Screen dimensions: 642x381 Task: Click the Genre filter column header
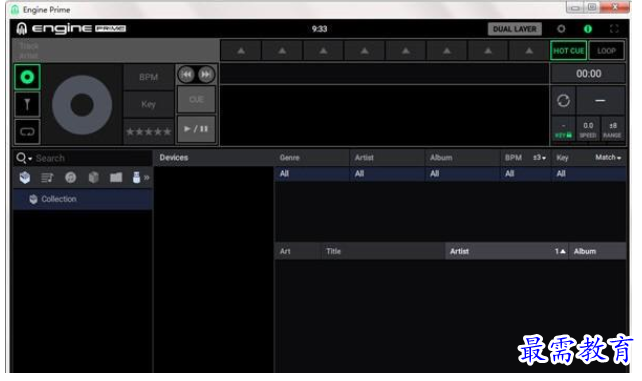(312, 158)
